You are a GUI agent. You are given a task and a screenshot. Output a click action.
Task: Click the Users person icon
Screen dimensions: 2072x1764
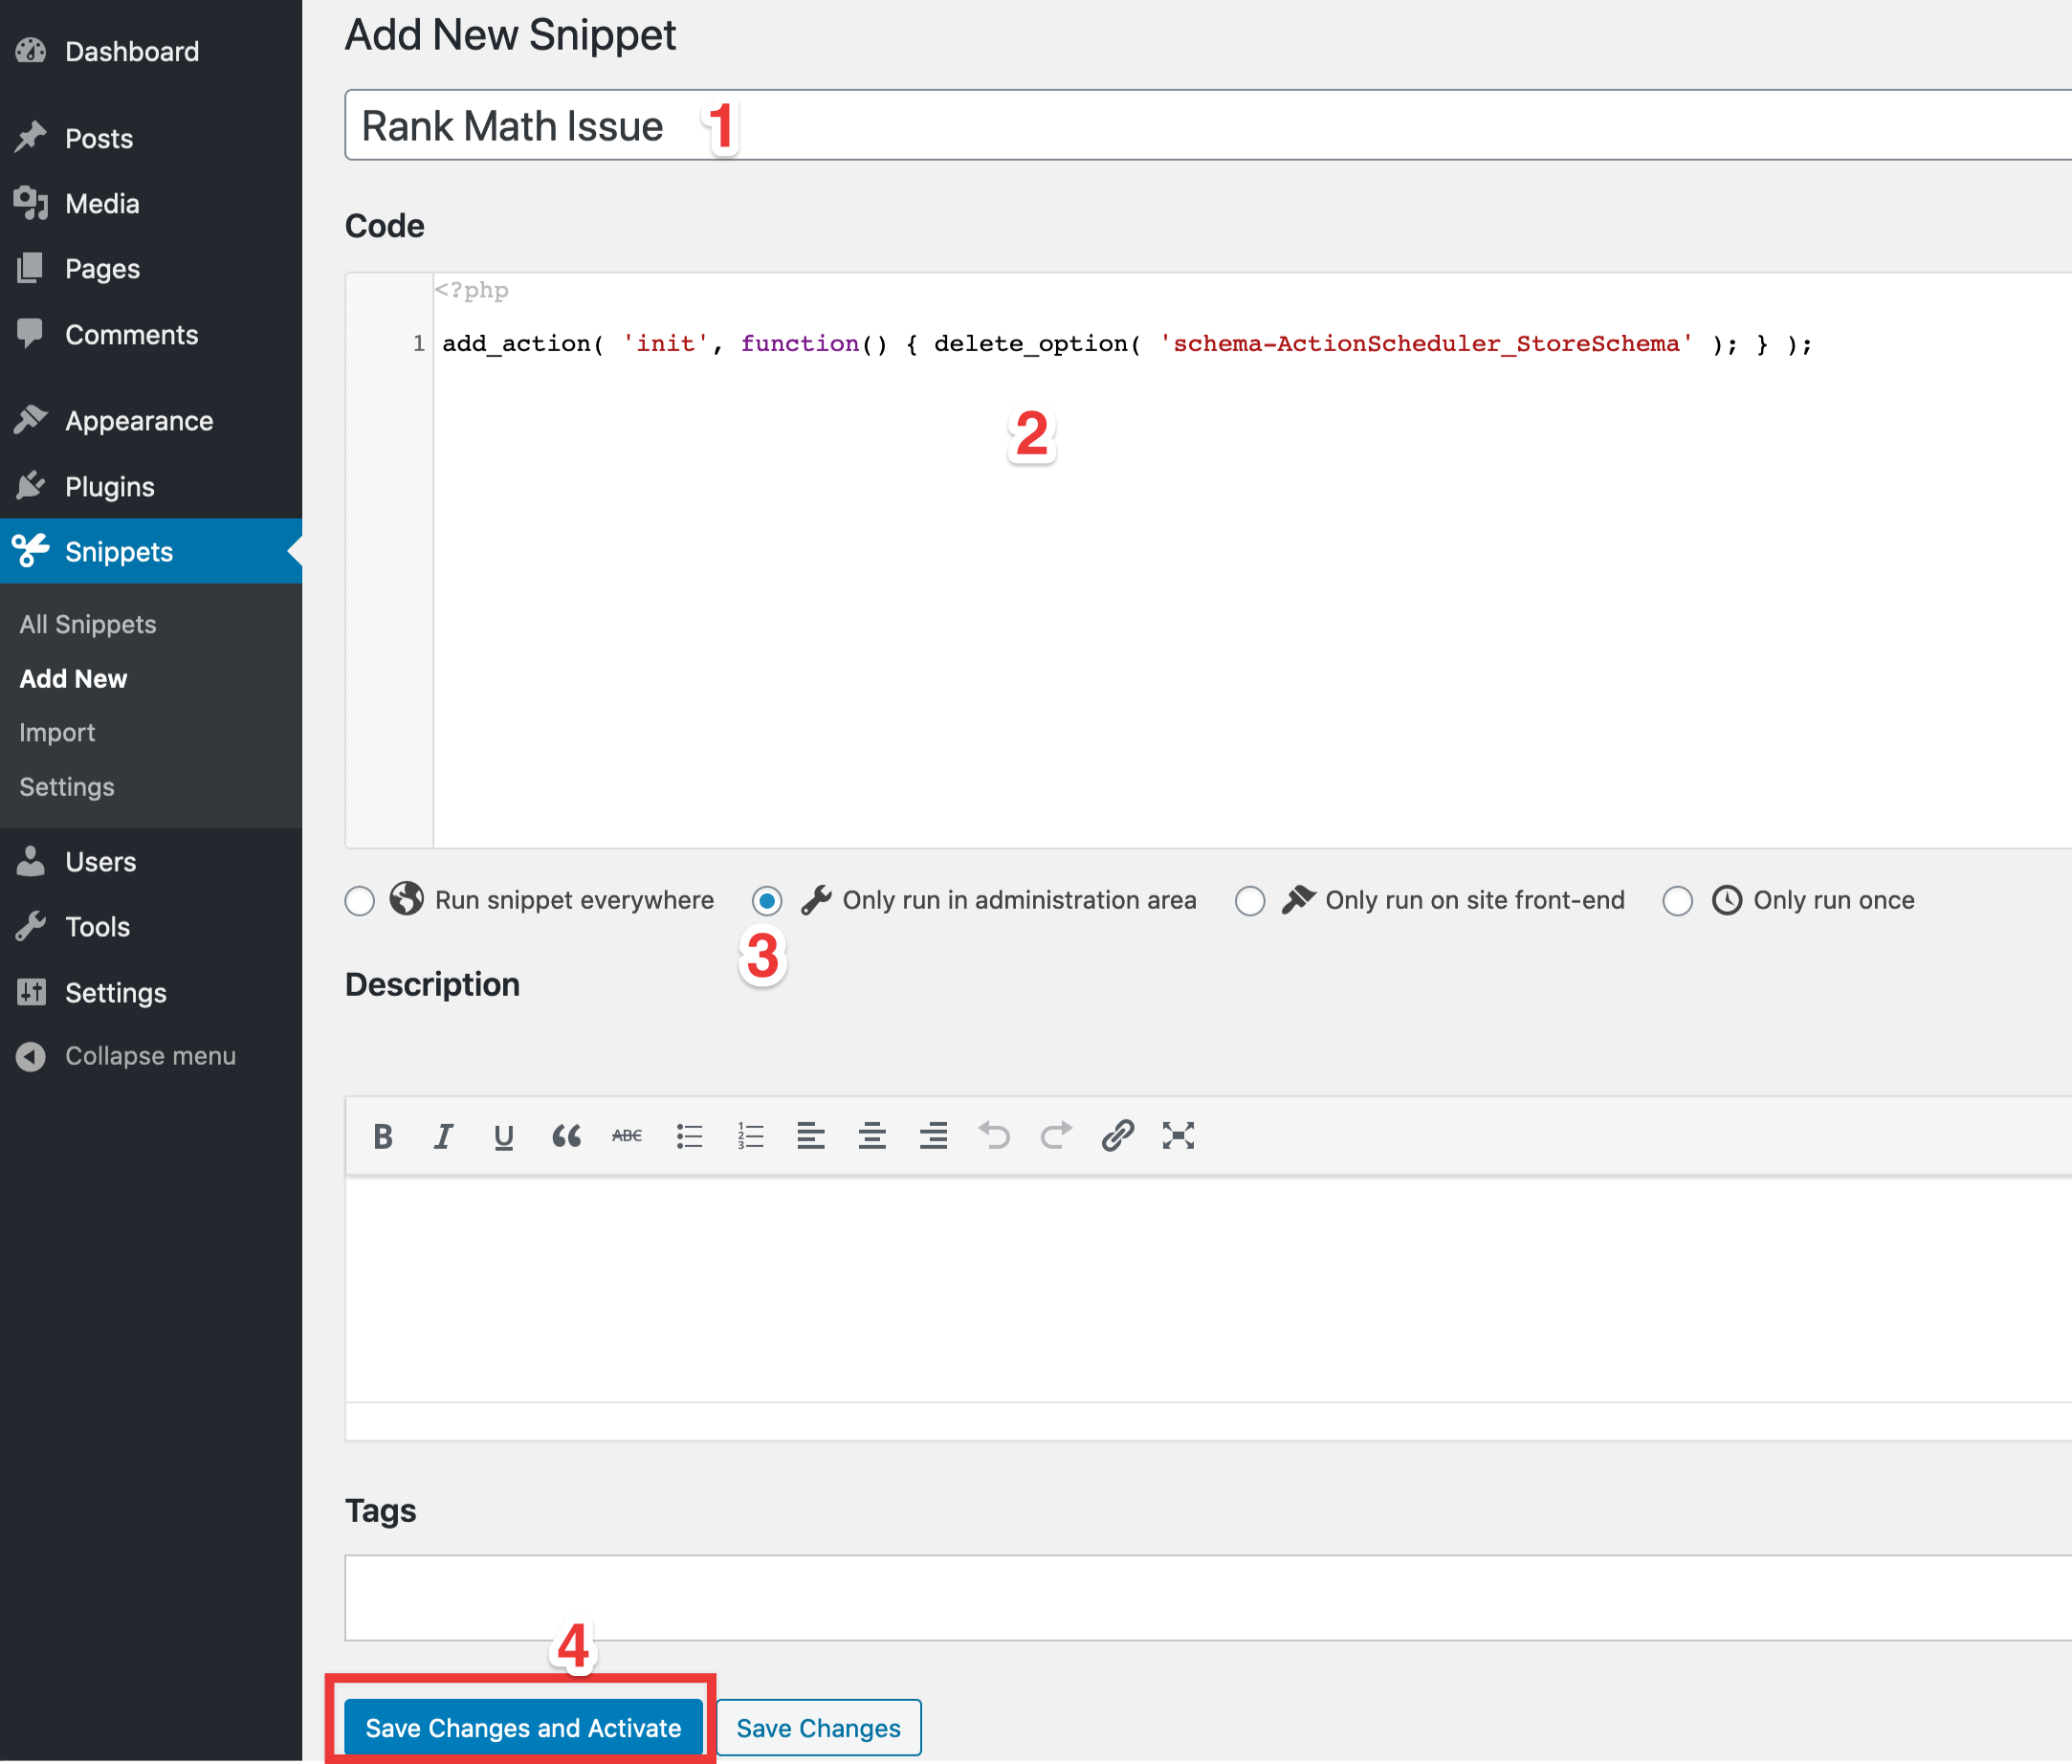(x=31, y=861)
